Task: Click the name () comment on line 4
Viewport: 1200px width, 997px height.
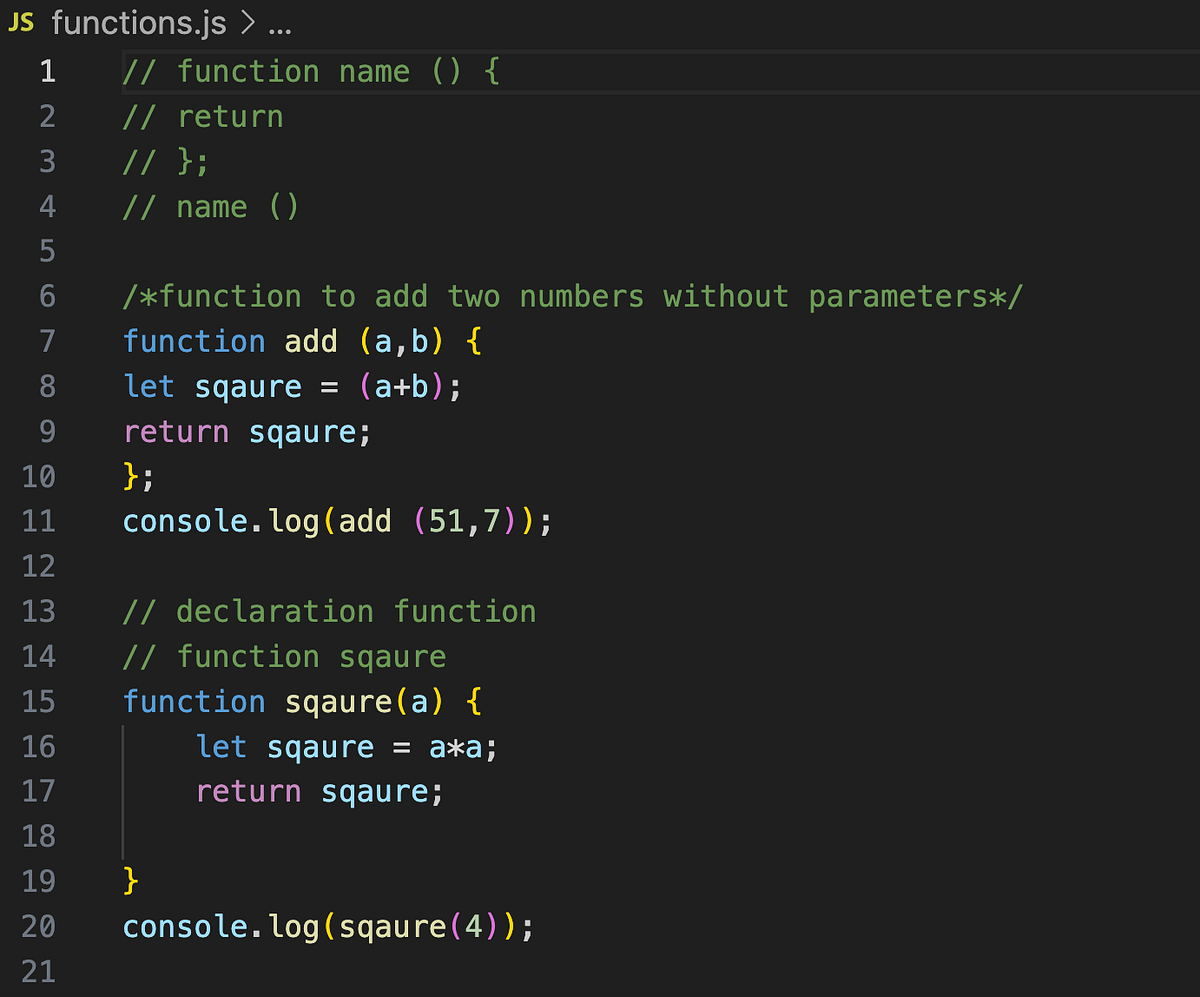Action: tap(210, 206)
